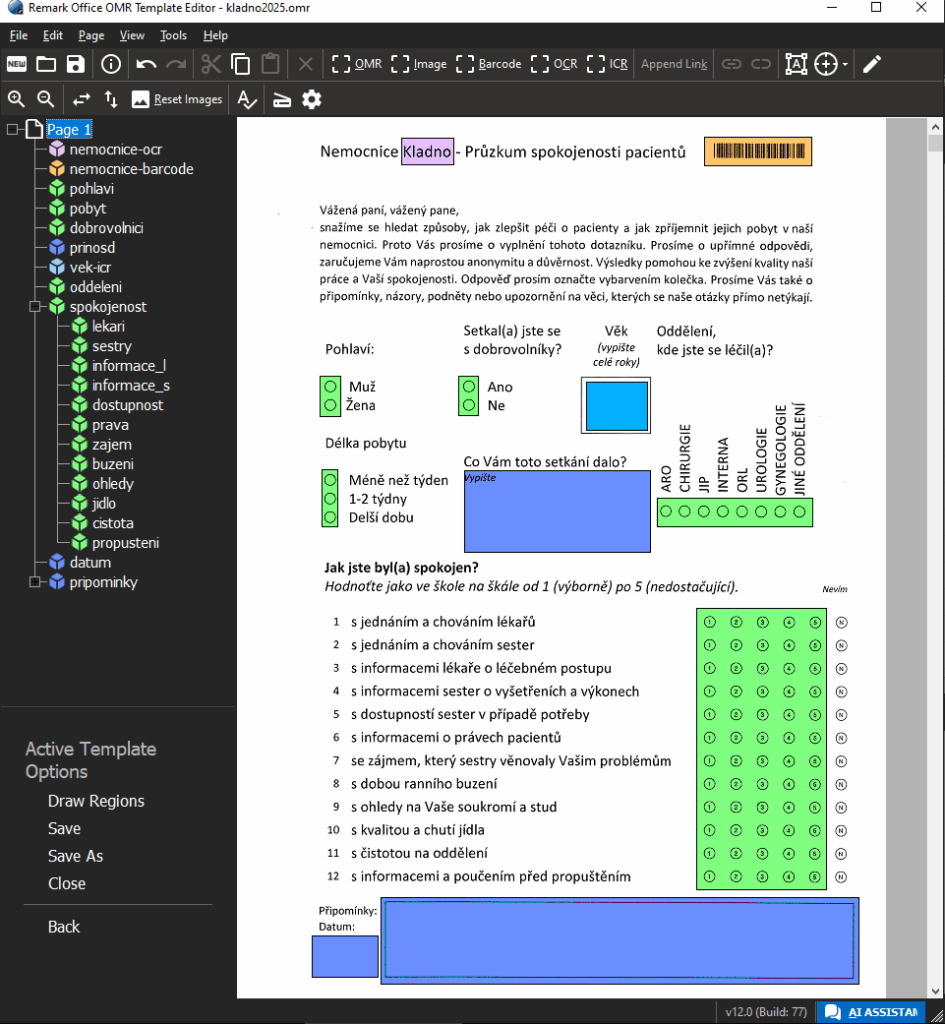Undo the last action
Screen dimensions: 945x1024
click(146, 64)
